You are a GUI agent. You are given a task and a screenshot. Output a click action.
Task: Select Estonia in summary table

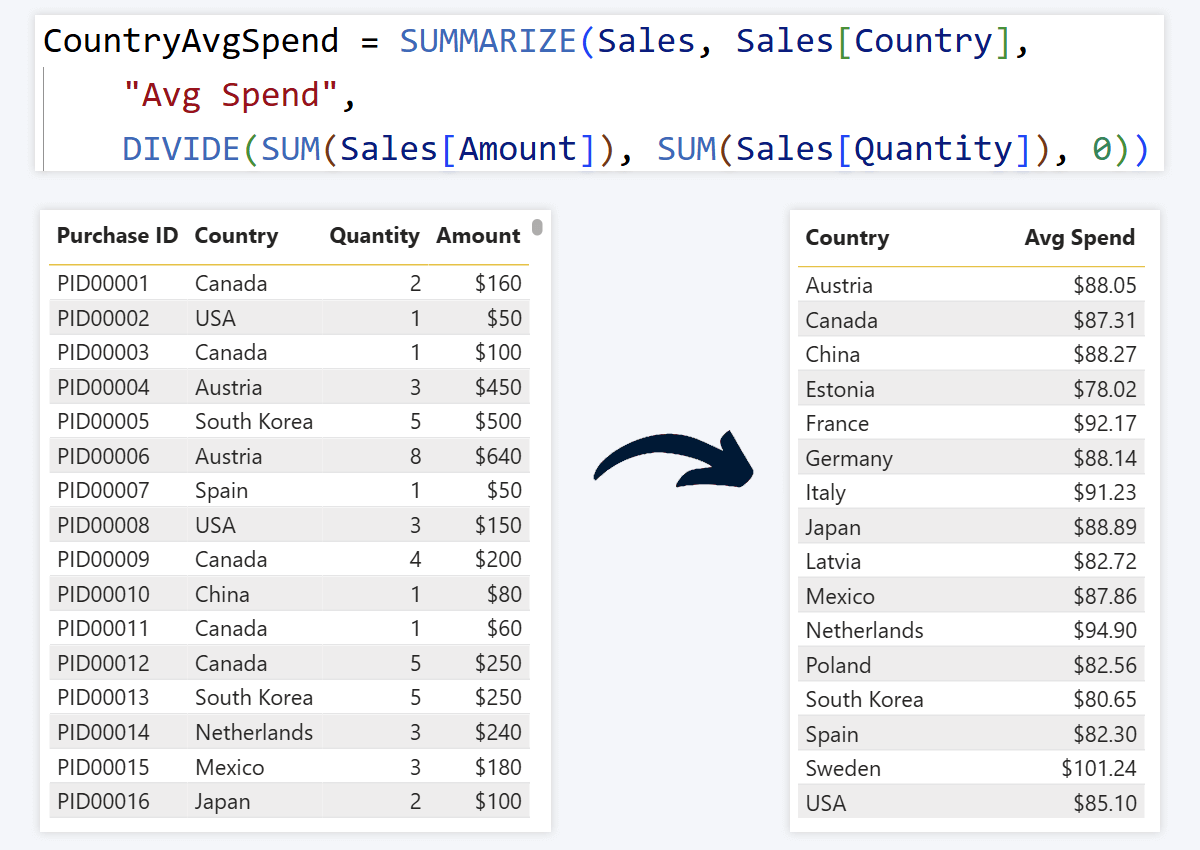click(840, 389)
